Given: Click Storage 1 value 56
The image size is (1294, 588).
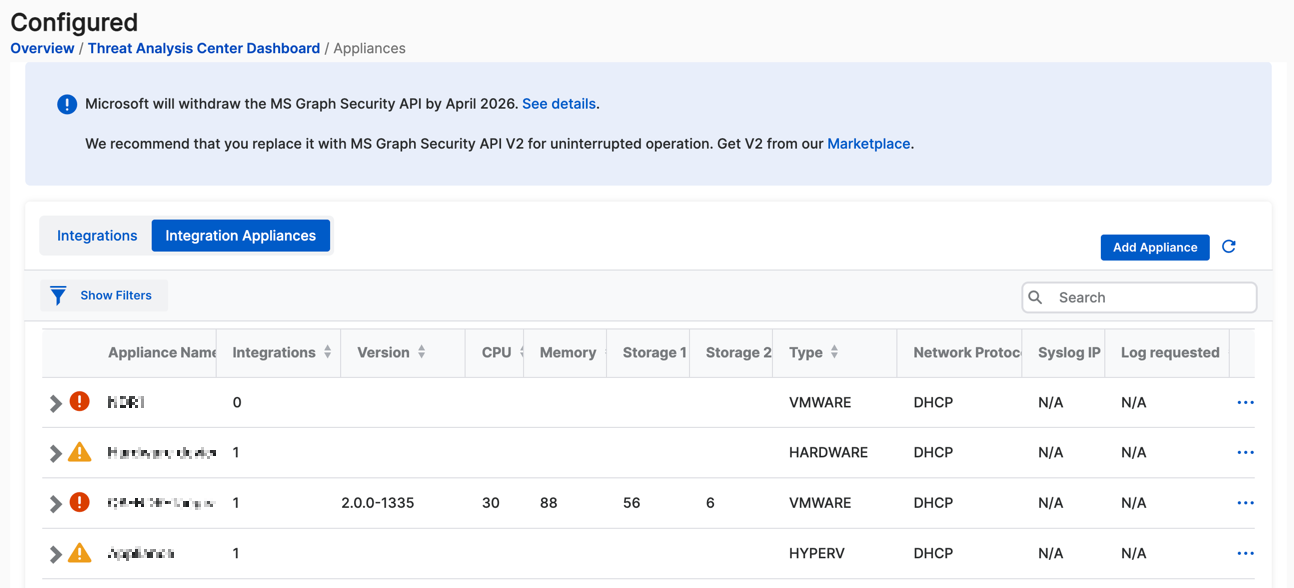Looking at the screenshot, I should pyautogui.click(x=631, y=503).
